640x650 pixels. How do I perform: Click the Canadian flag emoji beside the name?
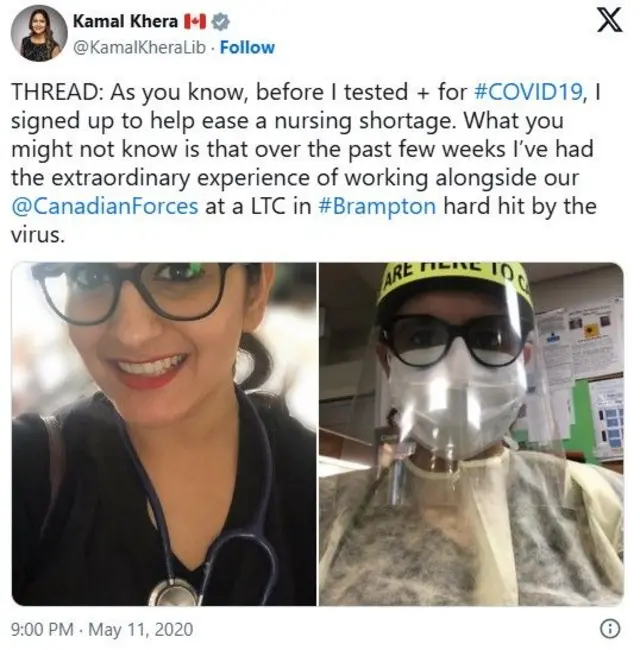pos(194,22)
